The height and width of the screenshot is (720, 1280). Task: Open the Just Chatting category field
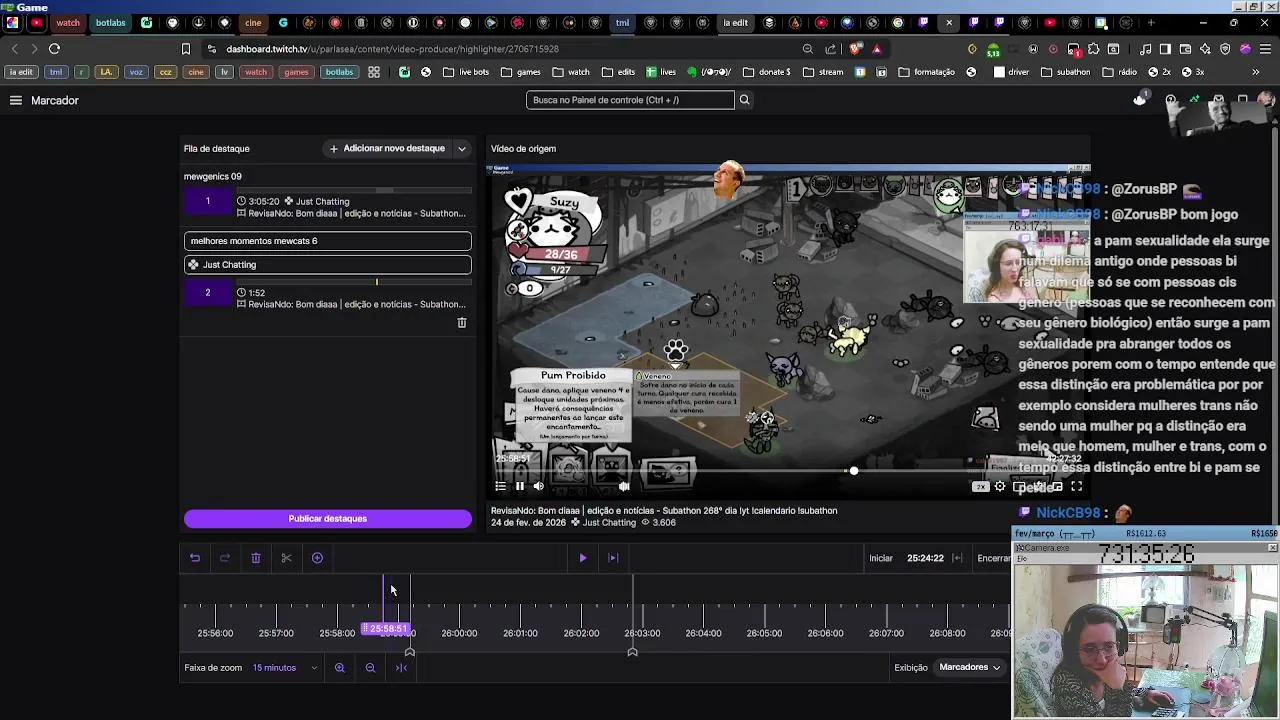coord(327,265)
